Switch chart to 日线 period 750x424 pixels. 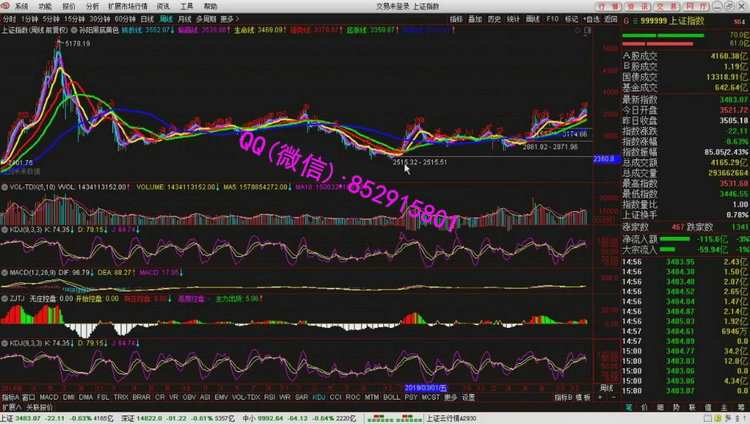[147, 18]
